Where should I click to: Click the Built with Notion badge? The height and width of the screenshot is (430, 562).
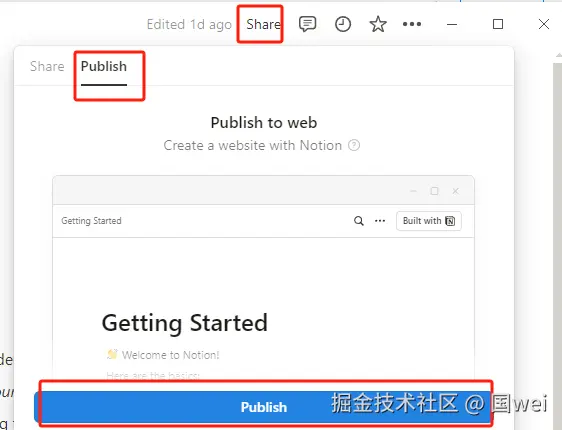(x=429, y=221)
